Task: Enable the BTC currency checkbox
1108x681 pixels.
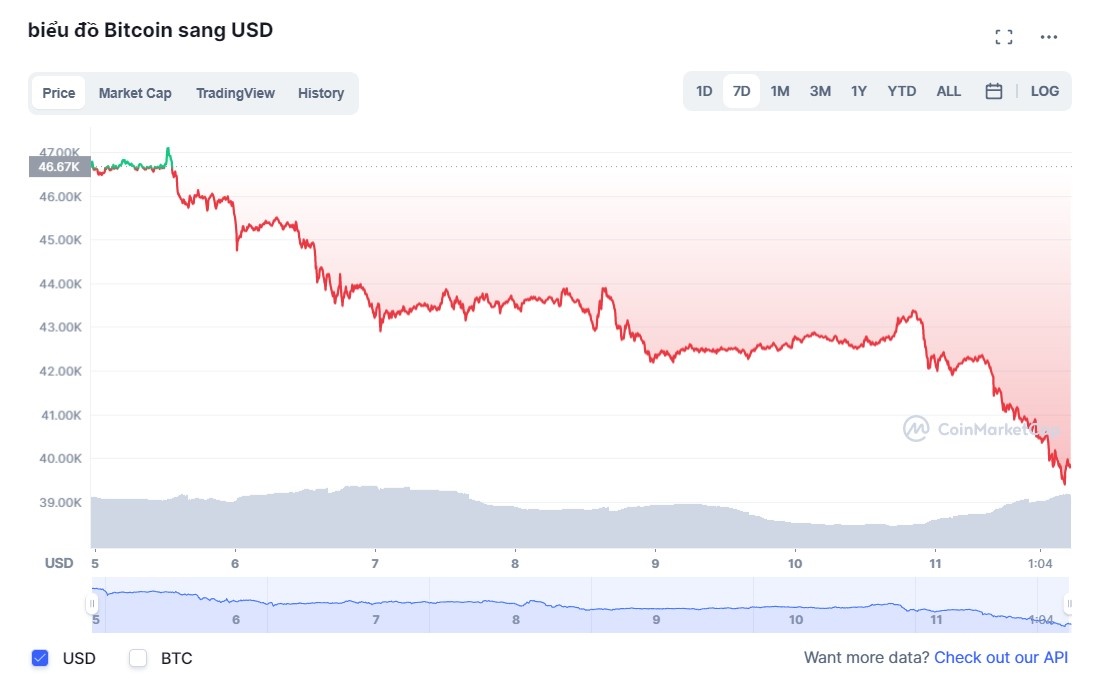Action: (137, 658)
